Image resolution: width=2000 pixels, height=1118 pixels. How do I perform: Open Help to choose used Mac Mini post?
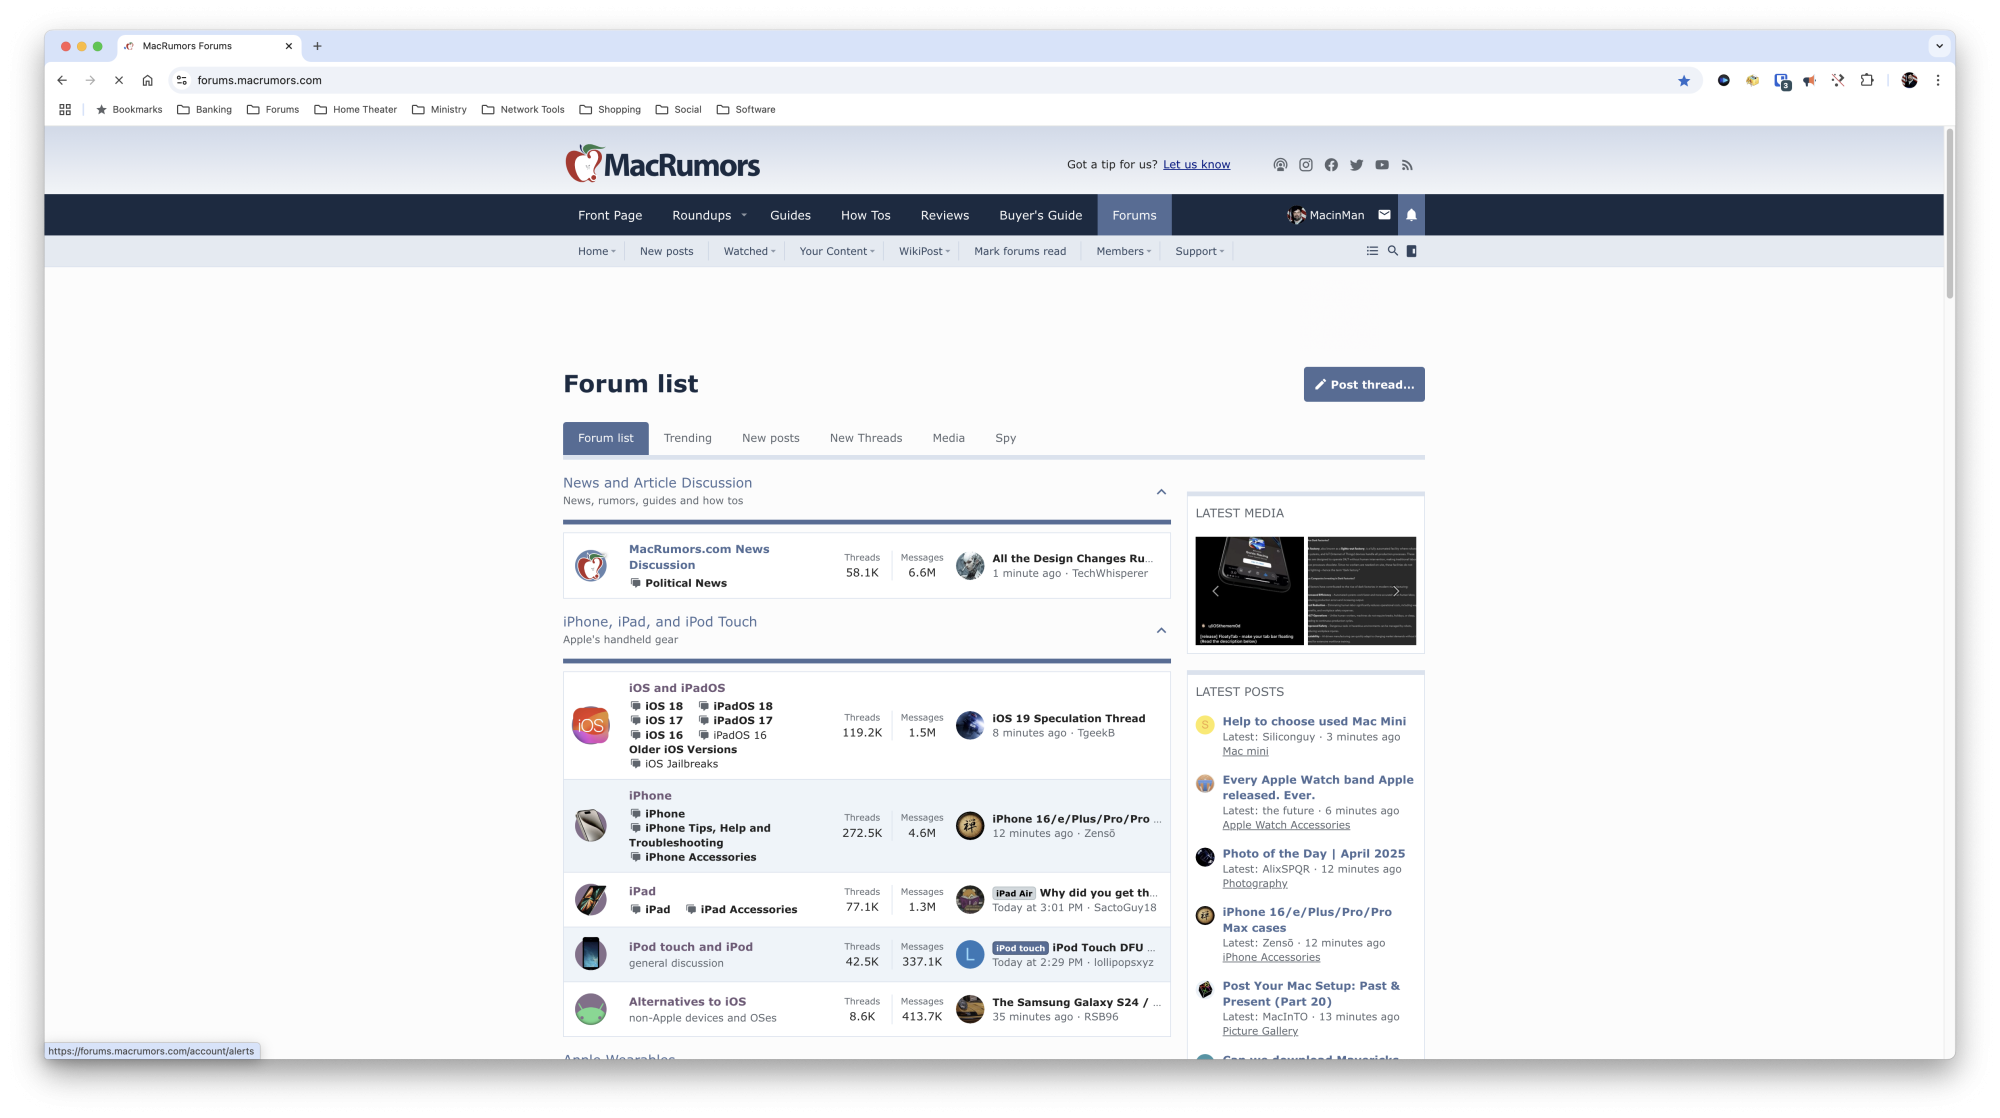[1314, 721]
